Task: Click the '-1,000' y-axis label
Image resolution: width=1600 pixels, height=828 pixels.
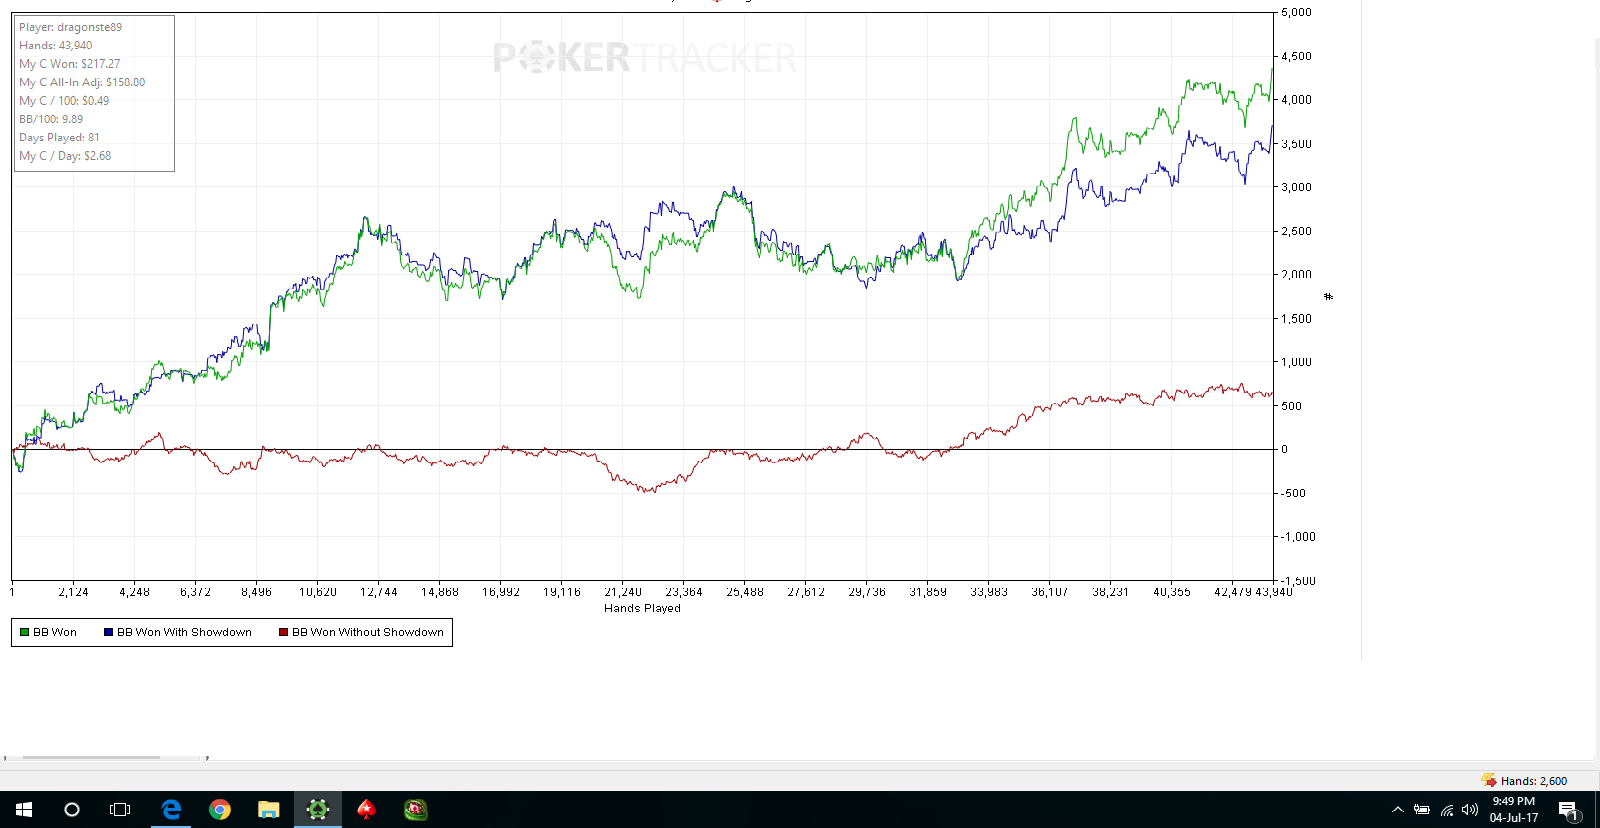Action: pos(1298,537)
